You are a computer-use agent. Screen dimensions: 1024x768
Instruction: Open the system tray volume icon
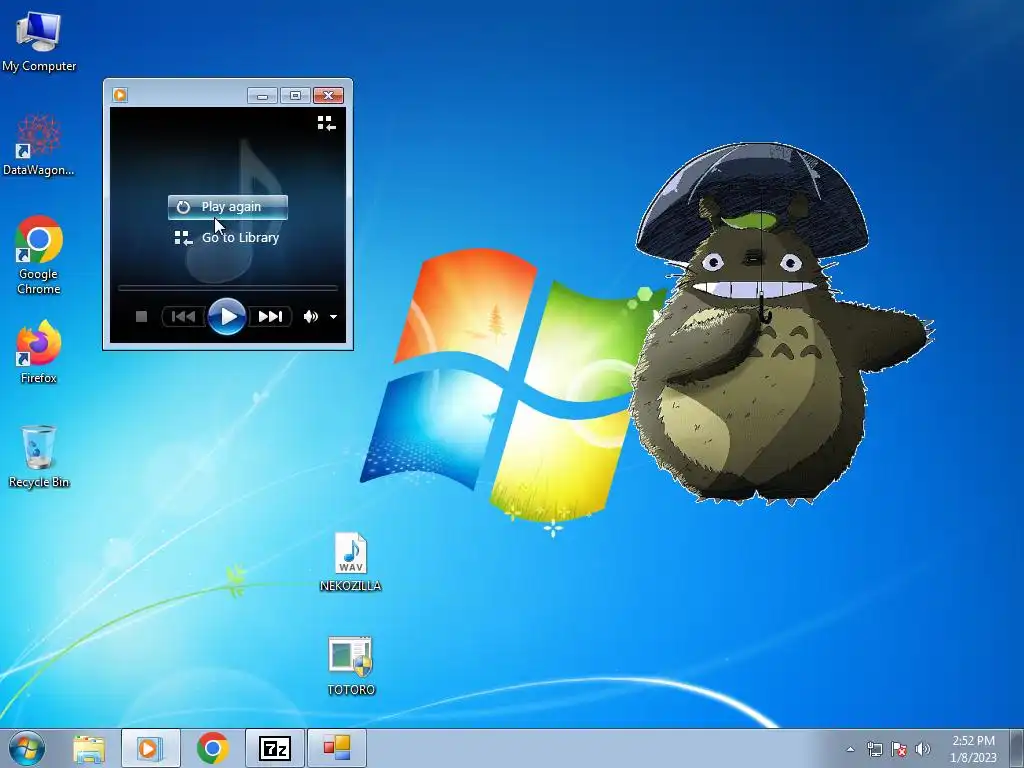(923, 749)
